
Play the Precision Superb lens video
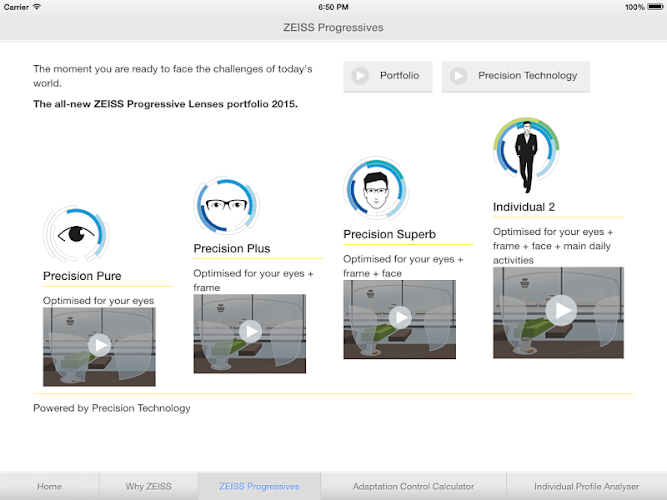(x=399, y=319)
